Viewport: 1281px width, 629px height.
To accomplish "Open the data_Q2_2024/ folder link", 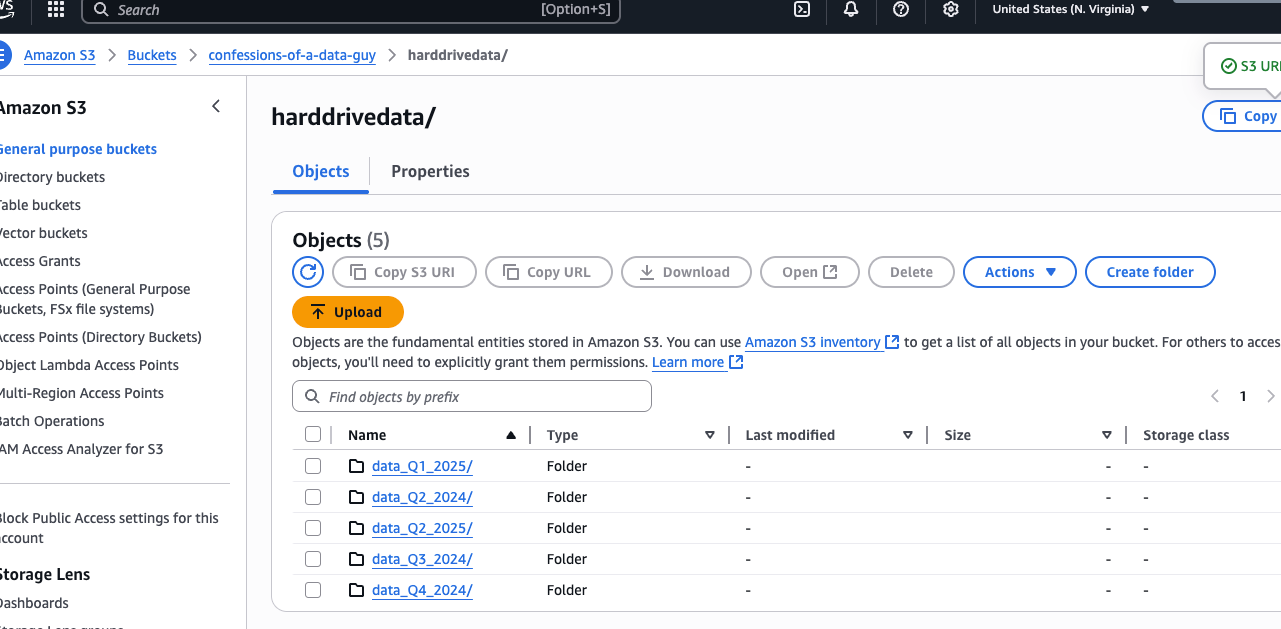I will click(x=422, y=497).
